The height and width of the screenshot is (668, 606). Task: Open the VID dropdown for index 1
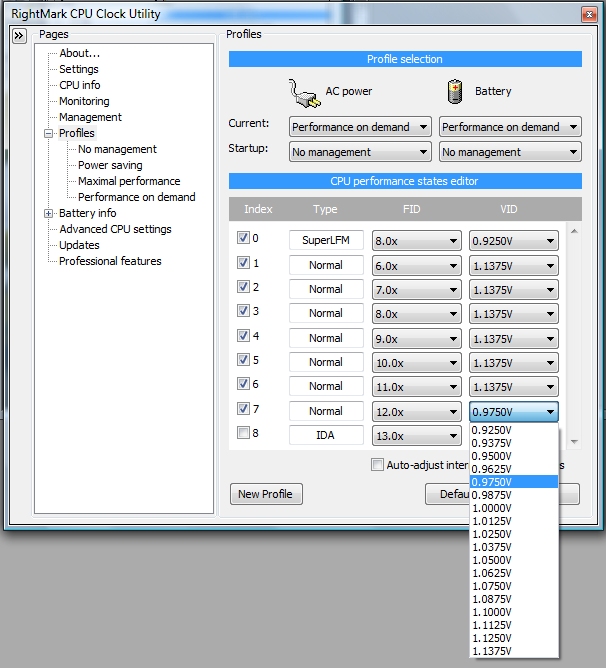pyautogui.click(x=514, y=266)
